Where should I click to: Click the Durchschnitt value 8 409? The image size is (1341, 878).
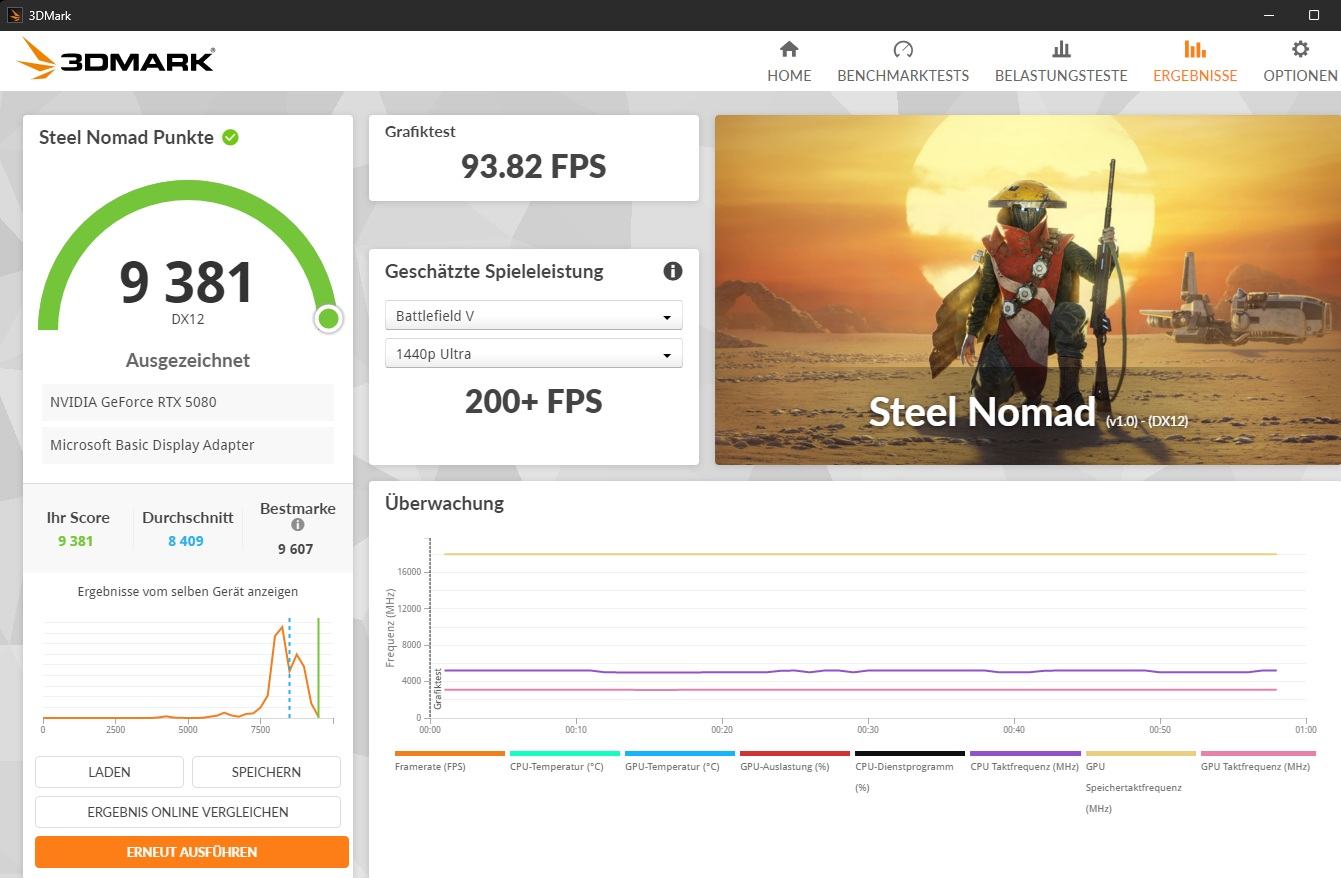pos(186,541)
